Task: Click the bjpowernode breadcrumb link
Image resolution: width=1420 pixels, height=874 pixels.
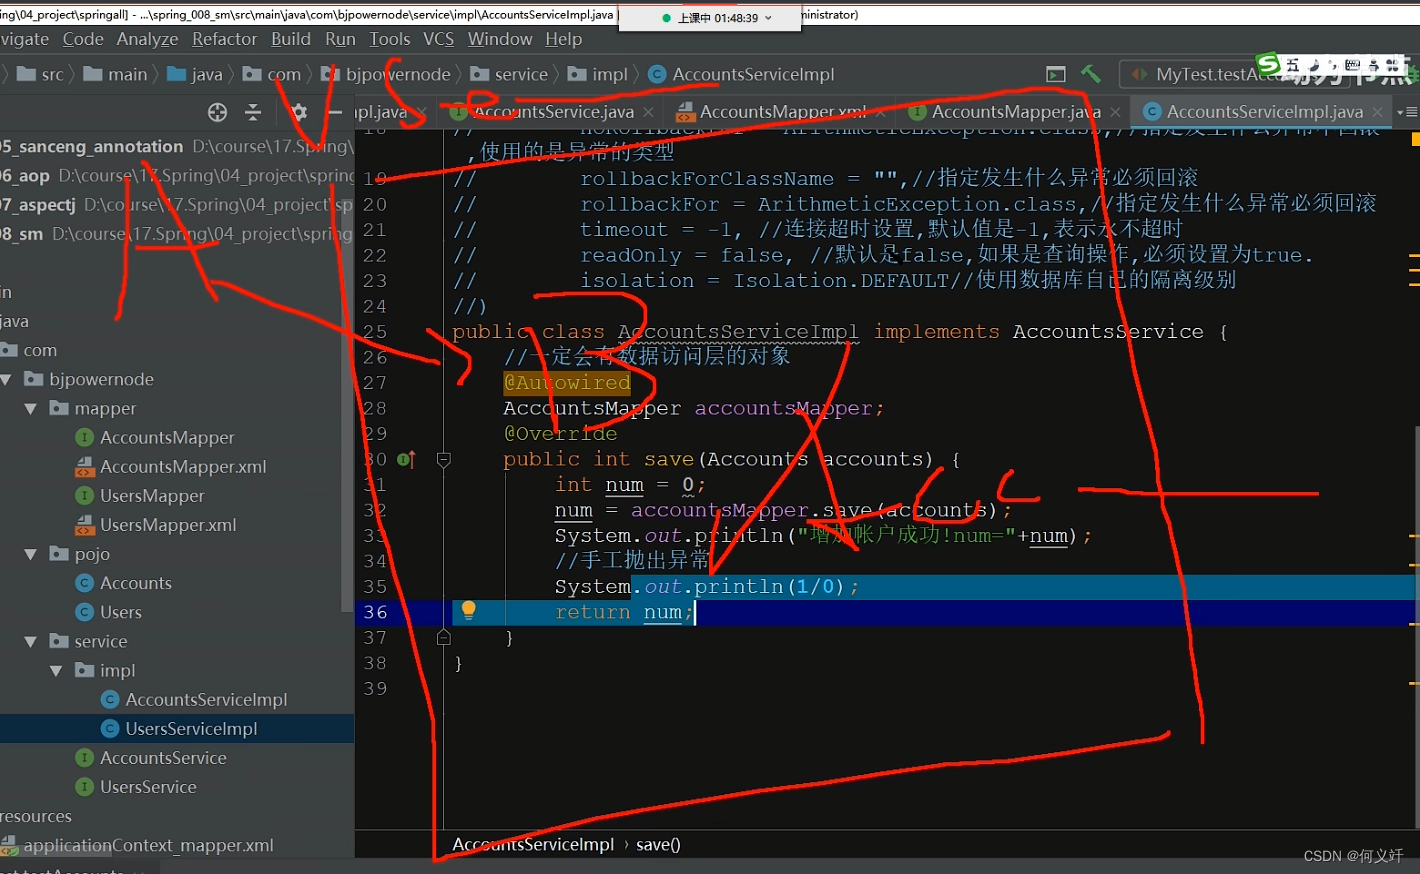Action: click(x=398, y=74)
